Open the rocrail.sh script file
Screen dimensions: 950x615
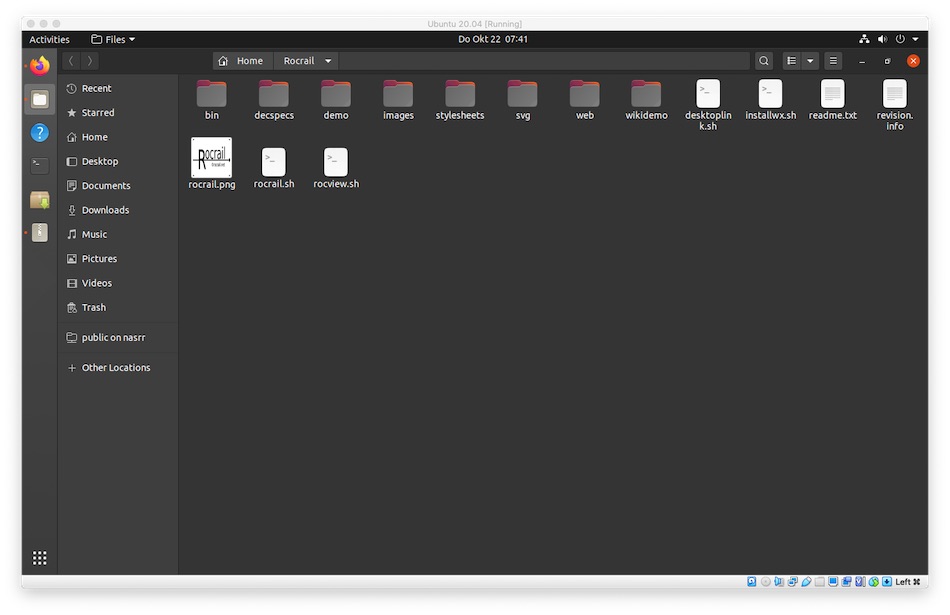pyautogui.click(x=273, y=163)
